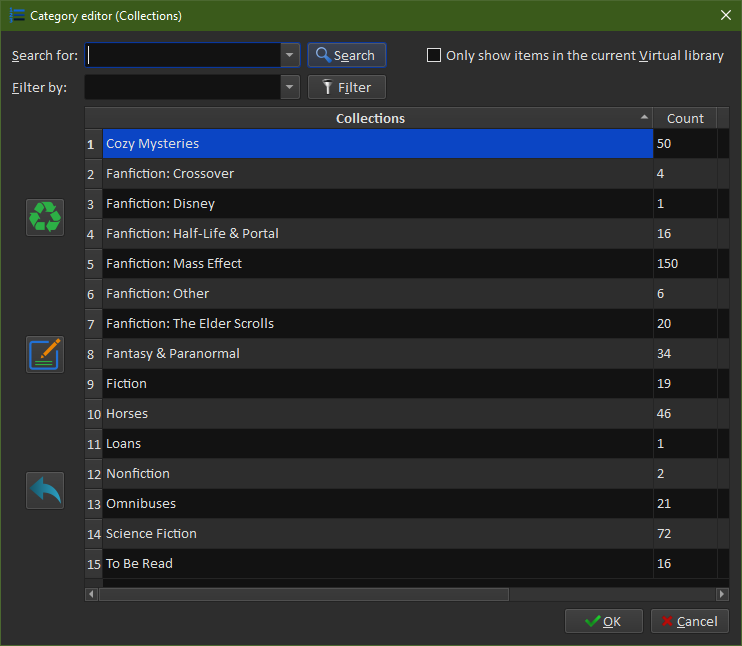Select Fanfiction: Mass Effect
The width and height of the screenshot is (742, 646).
click(x=378, y=264)
